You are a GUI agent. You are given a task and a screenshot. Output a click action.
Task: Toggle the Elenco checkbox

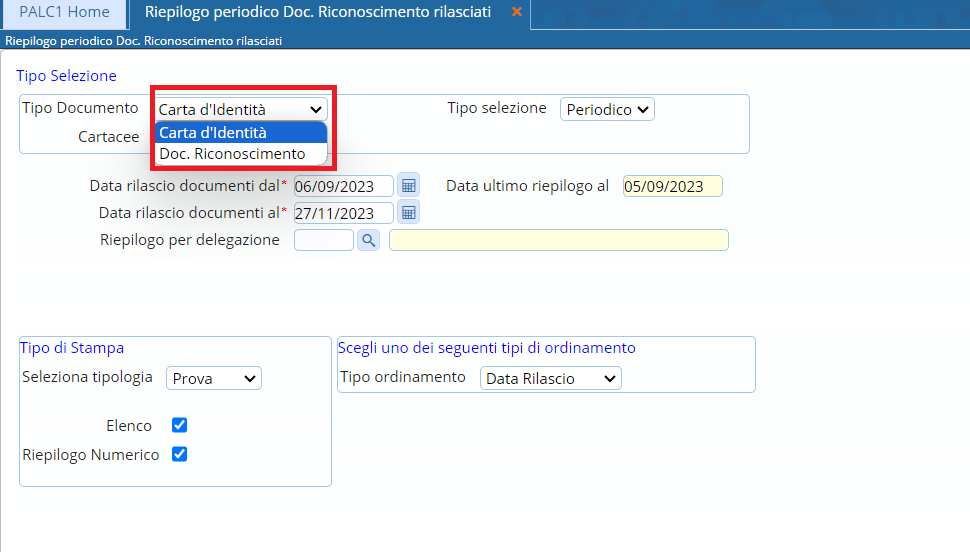pyautogui.click(x=180, y=425)
